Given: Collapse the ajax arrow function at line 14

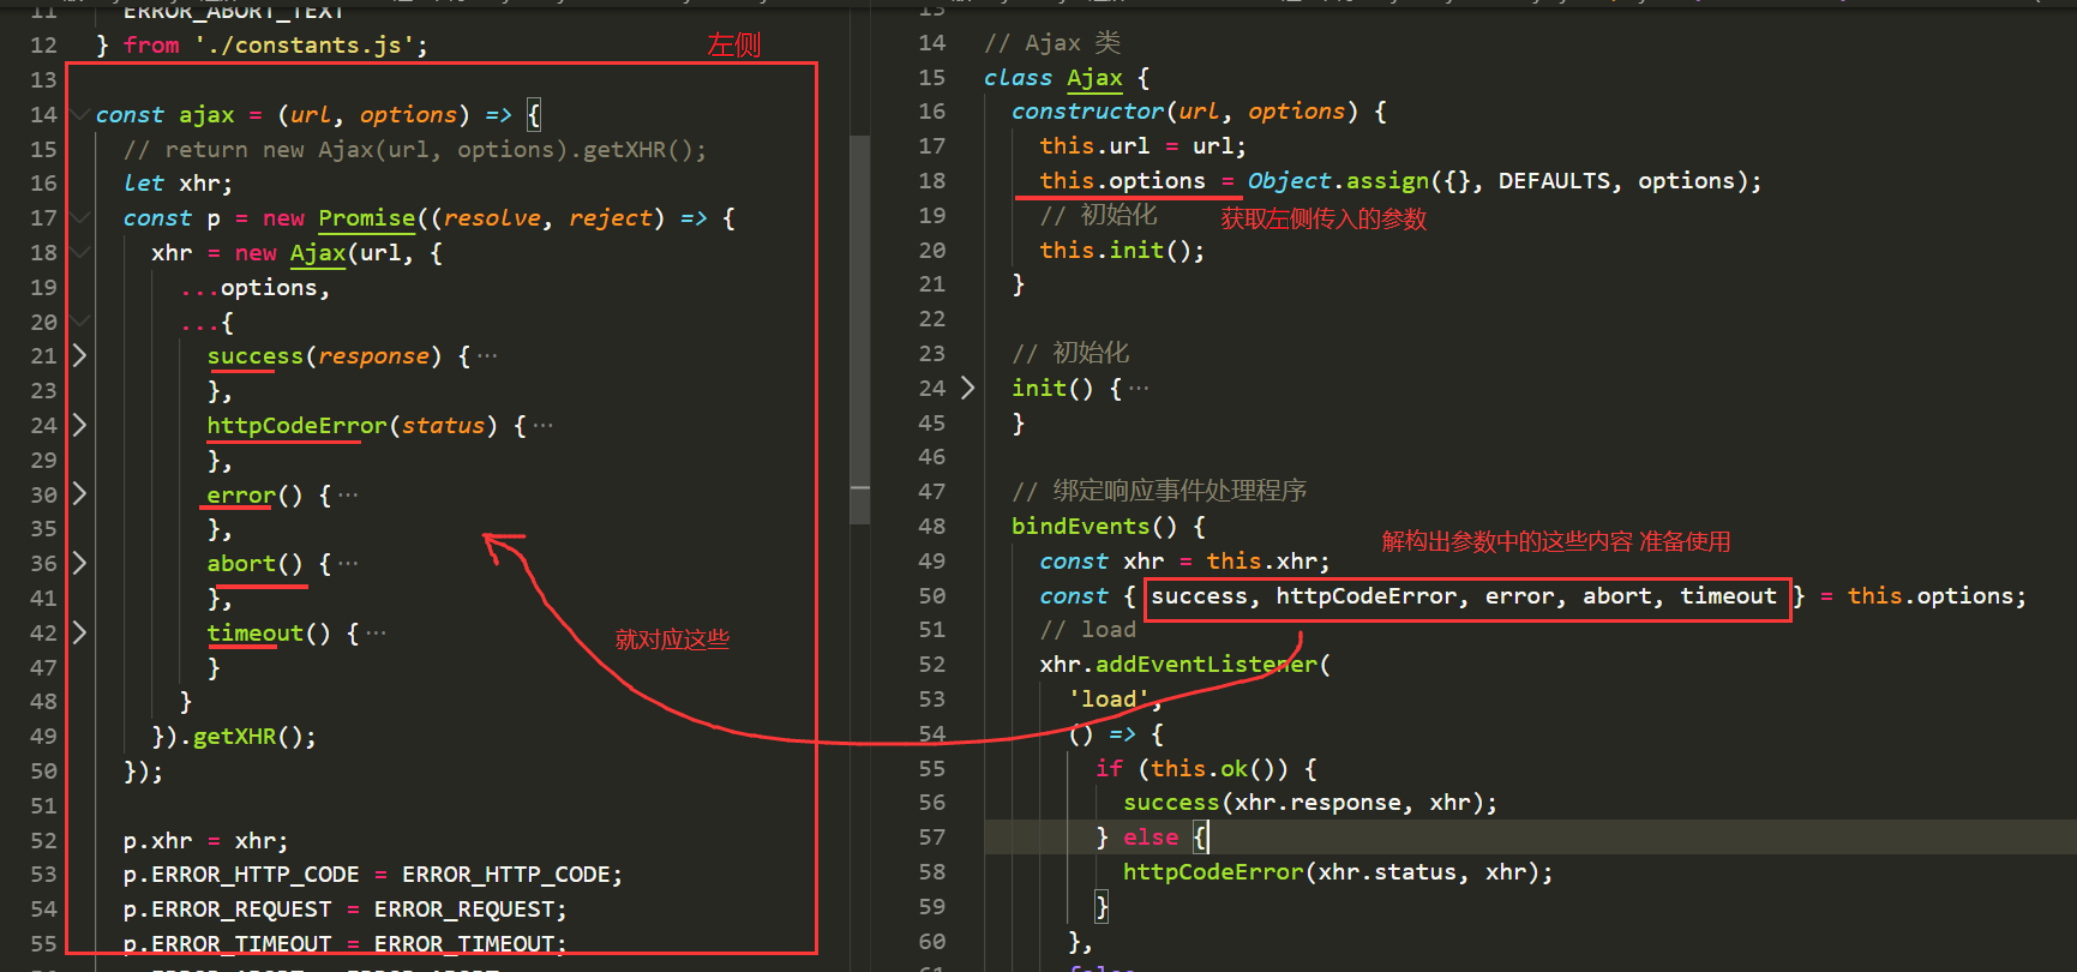Looking at the screenshot, I should click(x=79, y=114).
